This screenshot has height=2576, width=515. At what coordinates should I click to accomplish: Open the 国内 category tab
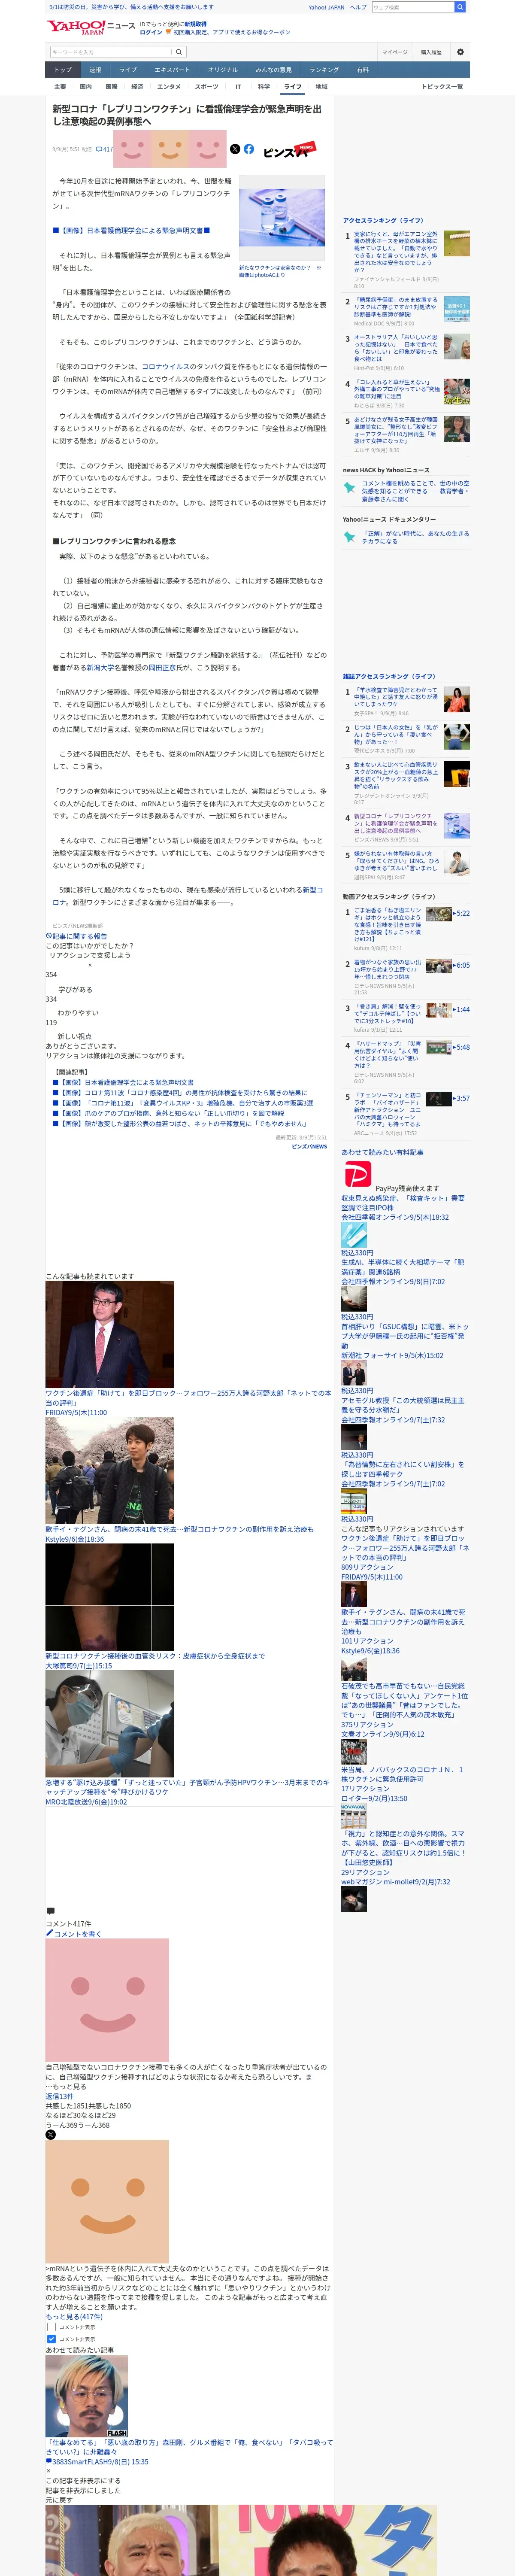86,87
